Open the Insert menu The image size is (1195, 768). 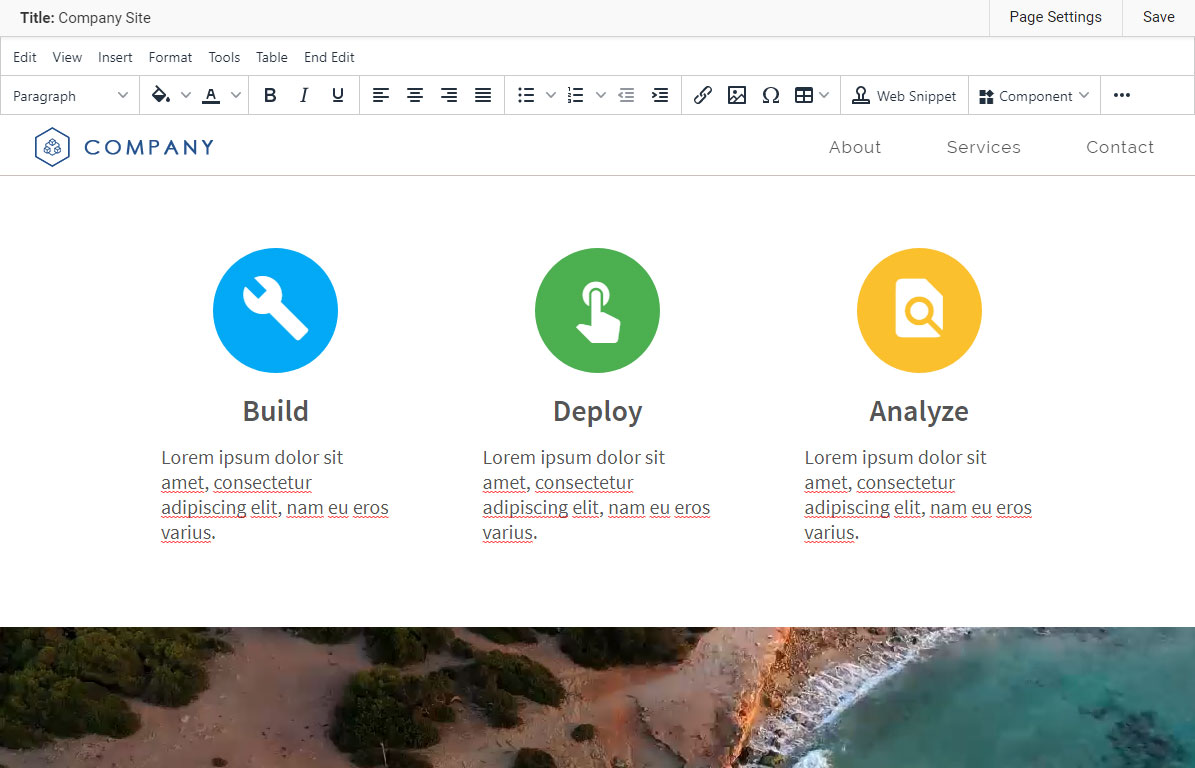tap(115, 57)
